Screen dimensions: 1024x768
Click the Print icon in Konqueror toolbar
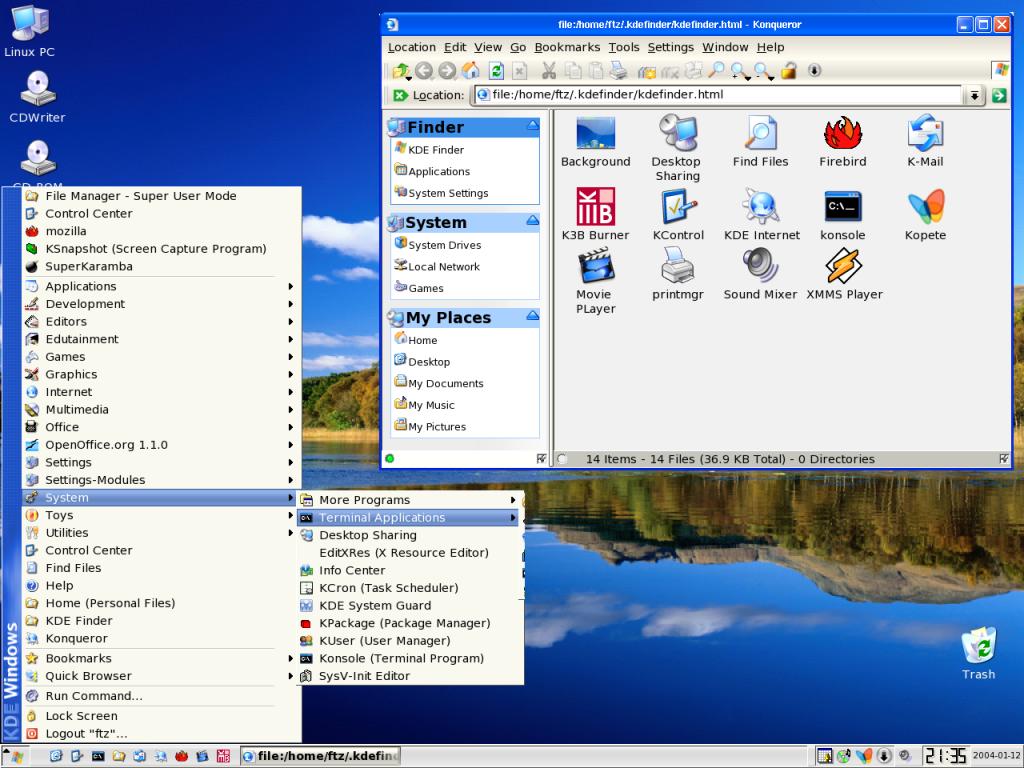[x=618, y=71]
